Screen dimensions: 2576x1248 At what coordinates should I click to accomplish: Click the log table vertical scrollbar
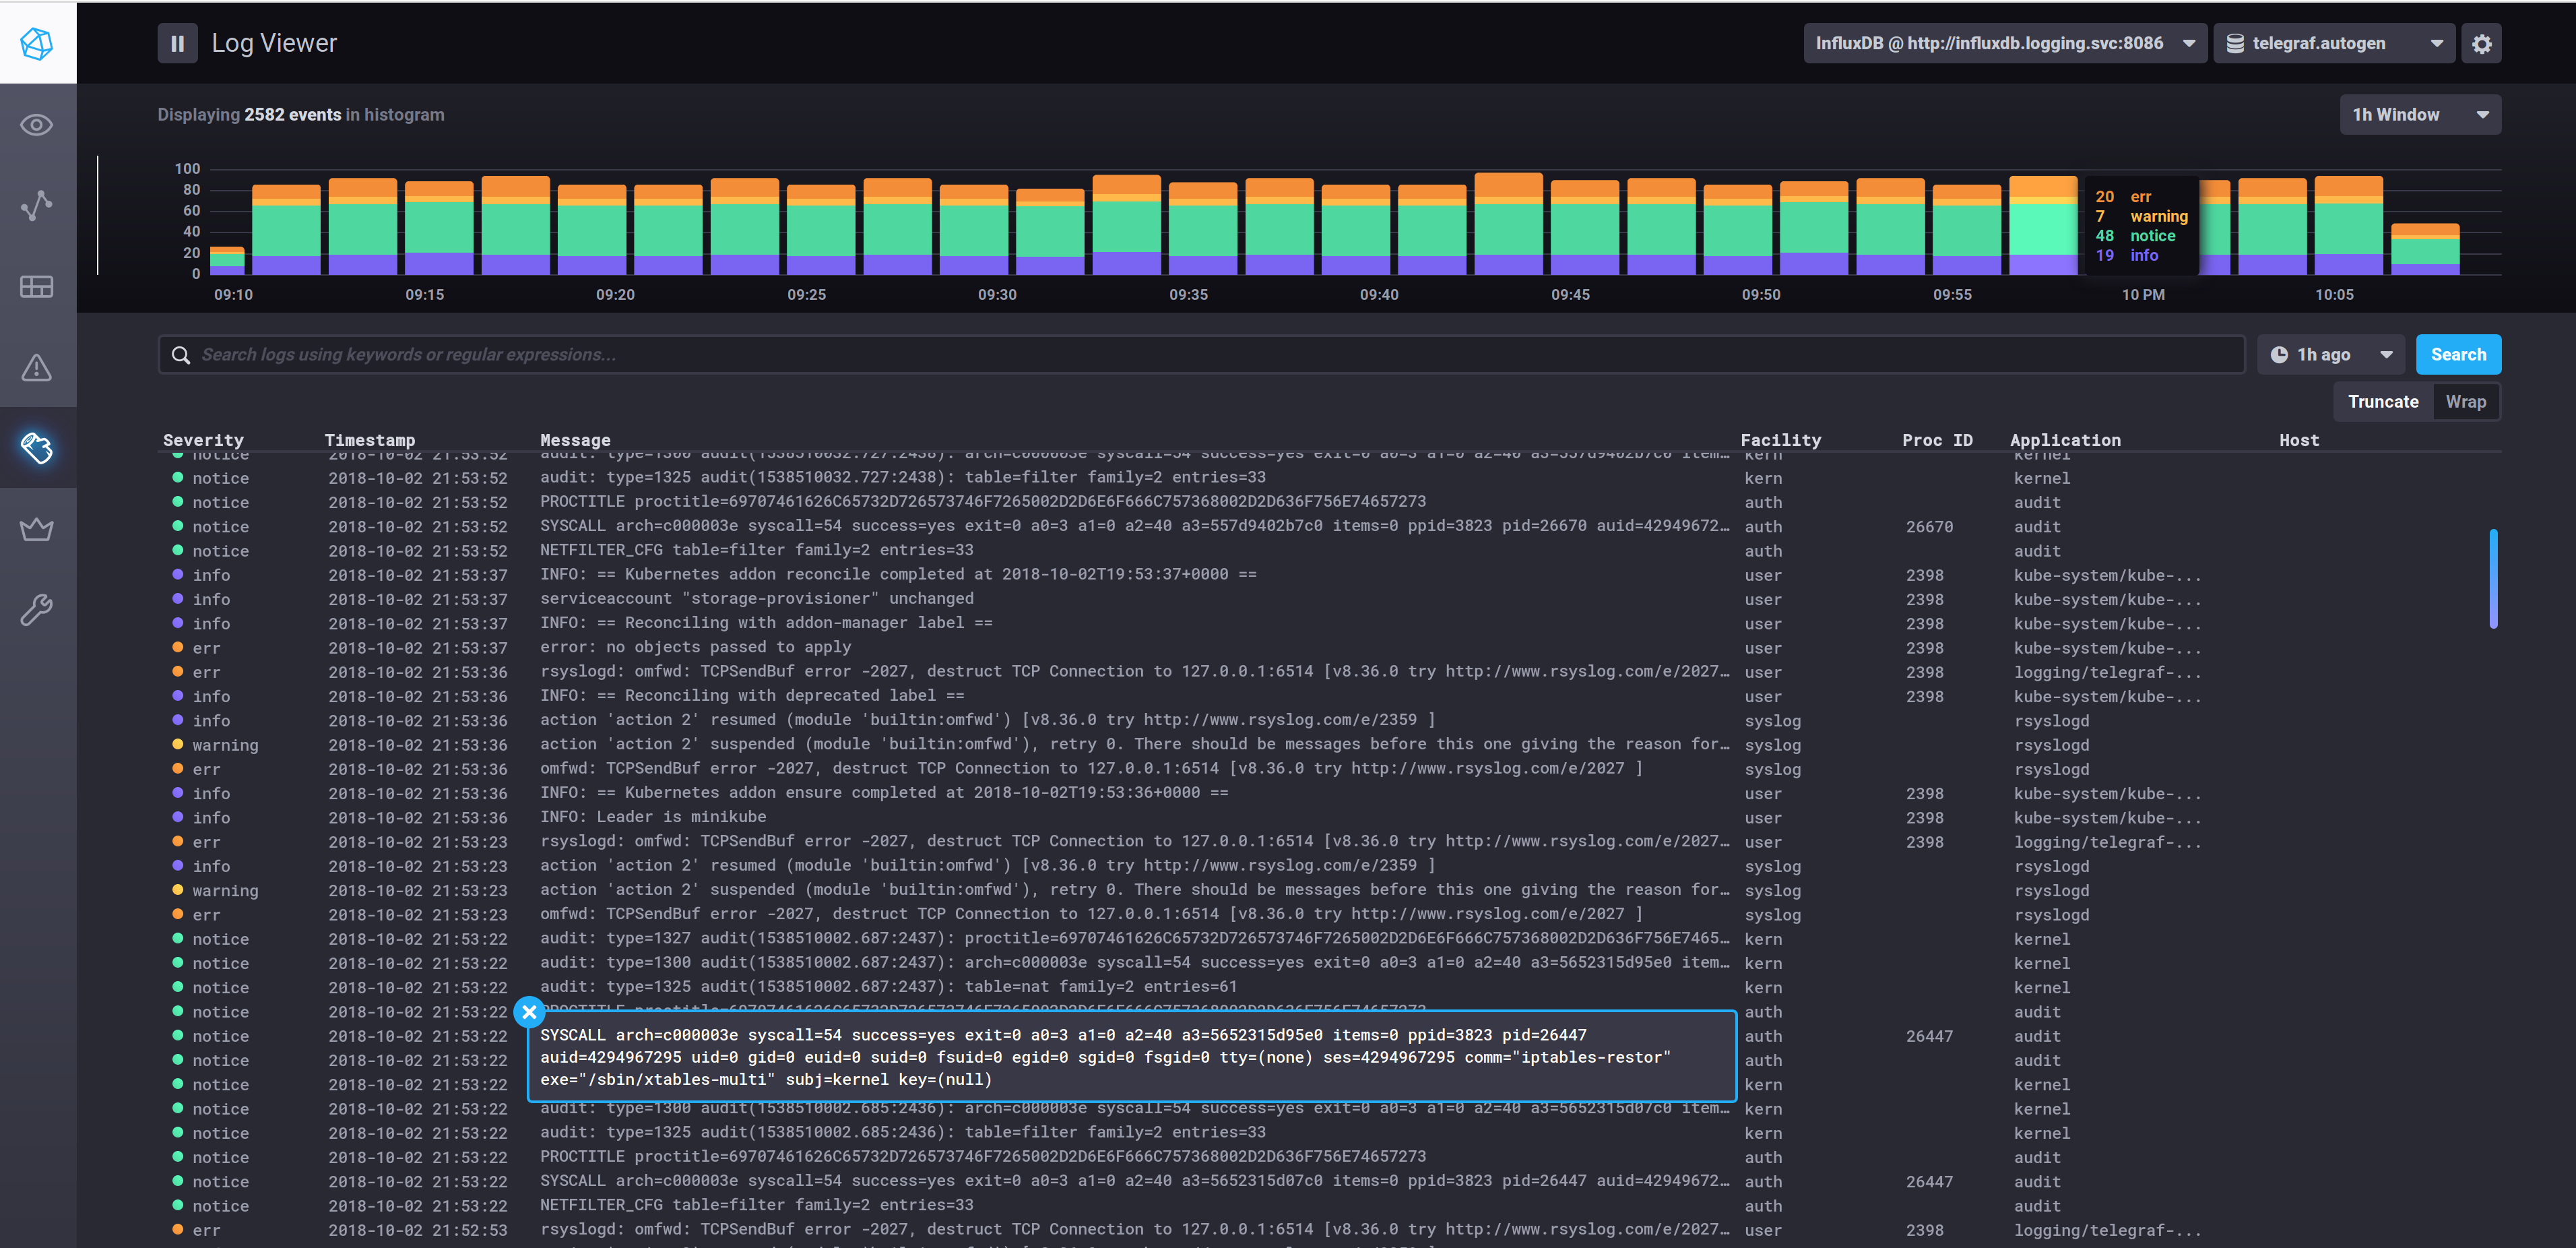tap(2493, 579)
